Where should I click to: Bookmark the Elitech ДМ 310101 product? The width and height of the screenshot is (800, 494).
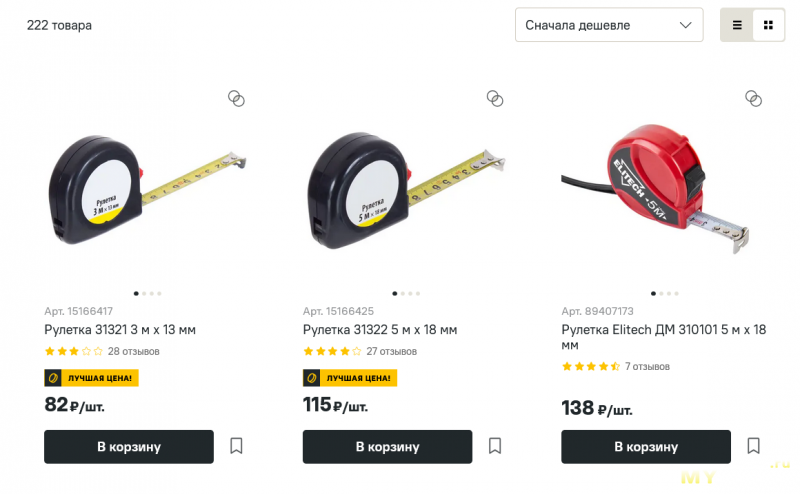tap(754, 446)
